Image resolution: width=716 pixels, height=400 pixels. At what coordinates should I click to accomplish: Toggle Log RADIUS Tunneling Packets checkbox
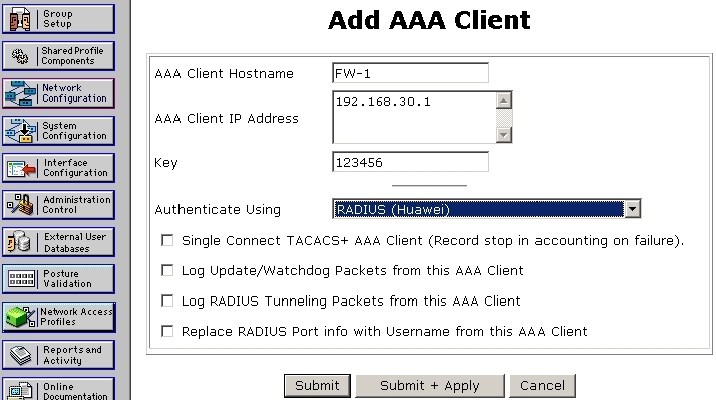click(167, 301)
